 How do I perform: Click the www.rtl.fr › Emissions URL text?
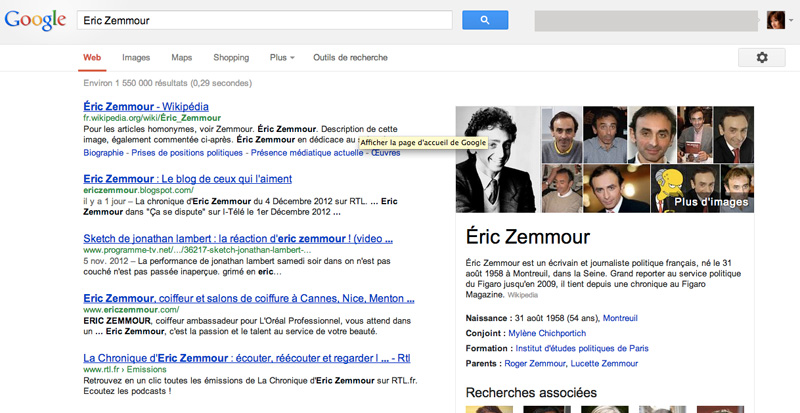point(125,369)
